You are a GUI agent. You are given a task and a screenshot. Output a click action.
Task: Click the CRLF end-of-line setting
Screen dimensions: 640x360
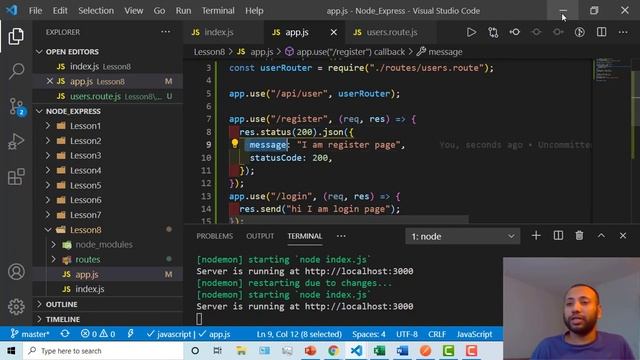(x=437, y=334)
